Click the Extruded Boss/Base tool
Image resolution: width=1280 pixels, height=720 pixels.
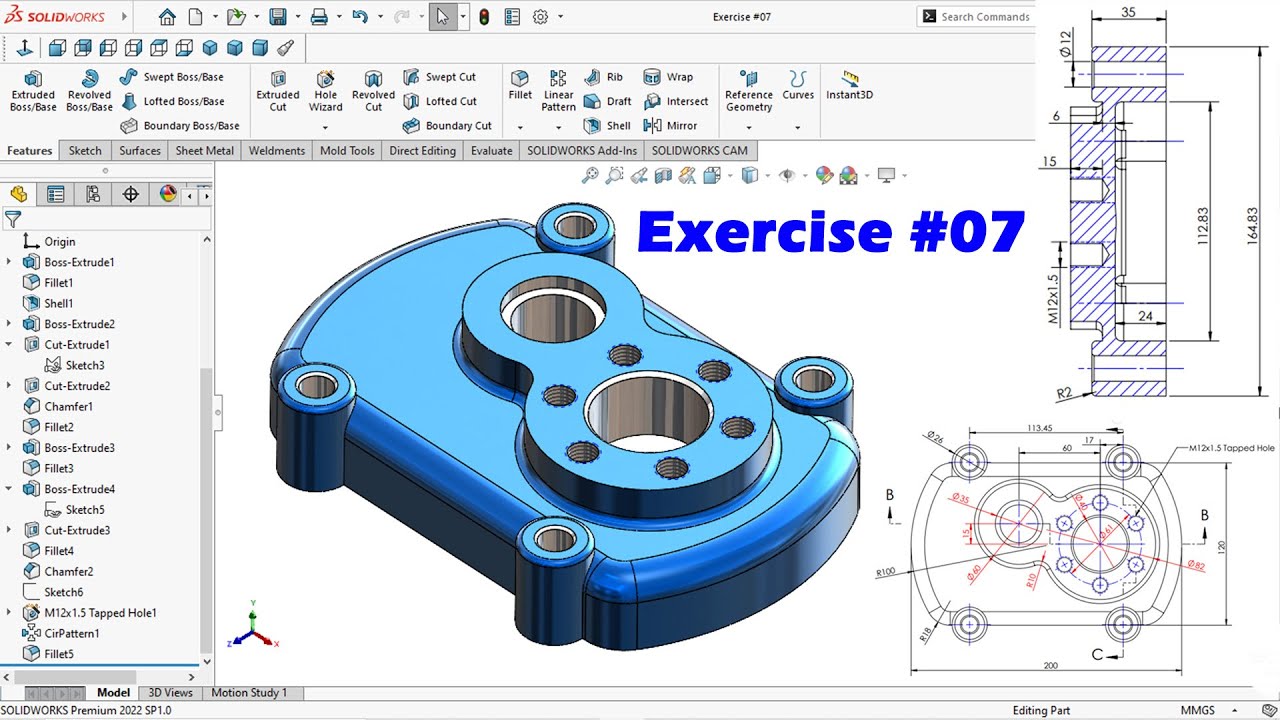pyautogui.click(x=33, y=91)
